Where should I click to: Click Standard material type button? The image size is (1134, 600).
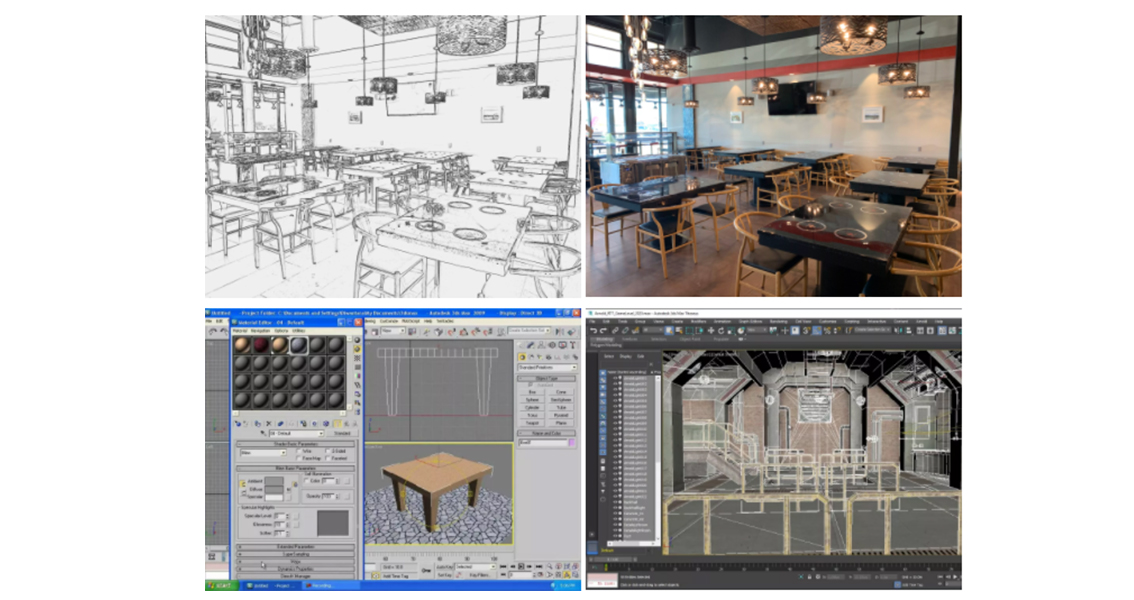coord(342,433)
